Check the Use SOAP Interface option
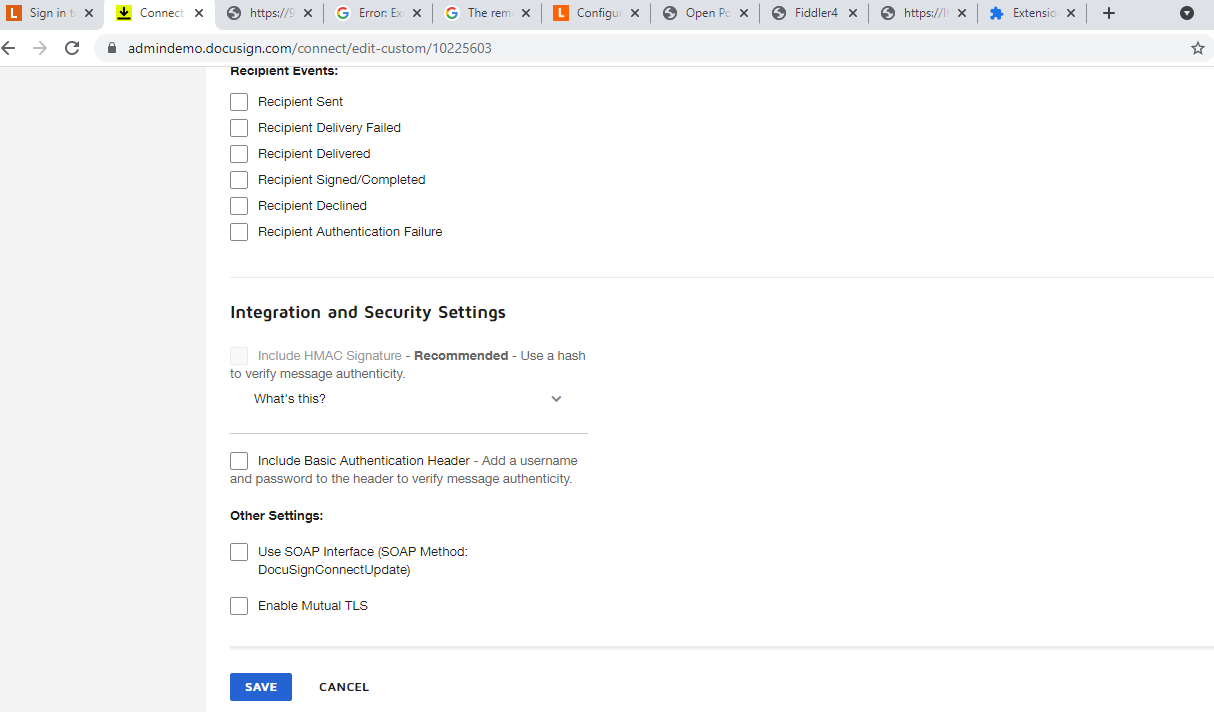The height and width of the screenshot is (712, 1214). click(x=239, y=552)
